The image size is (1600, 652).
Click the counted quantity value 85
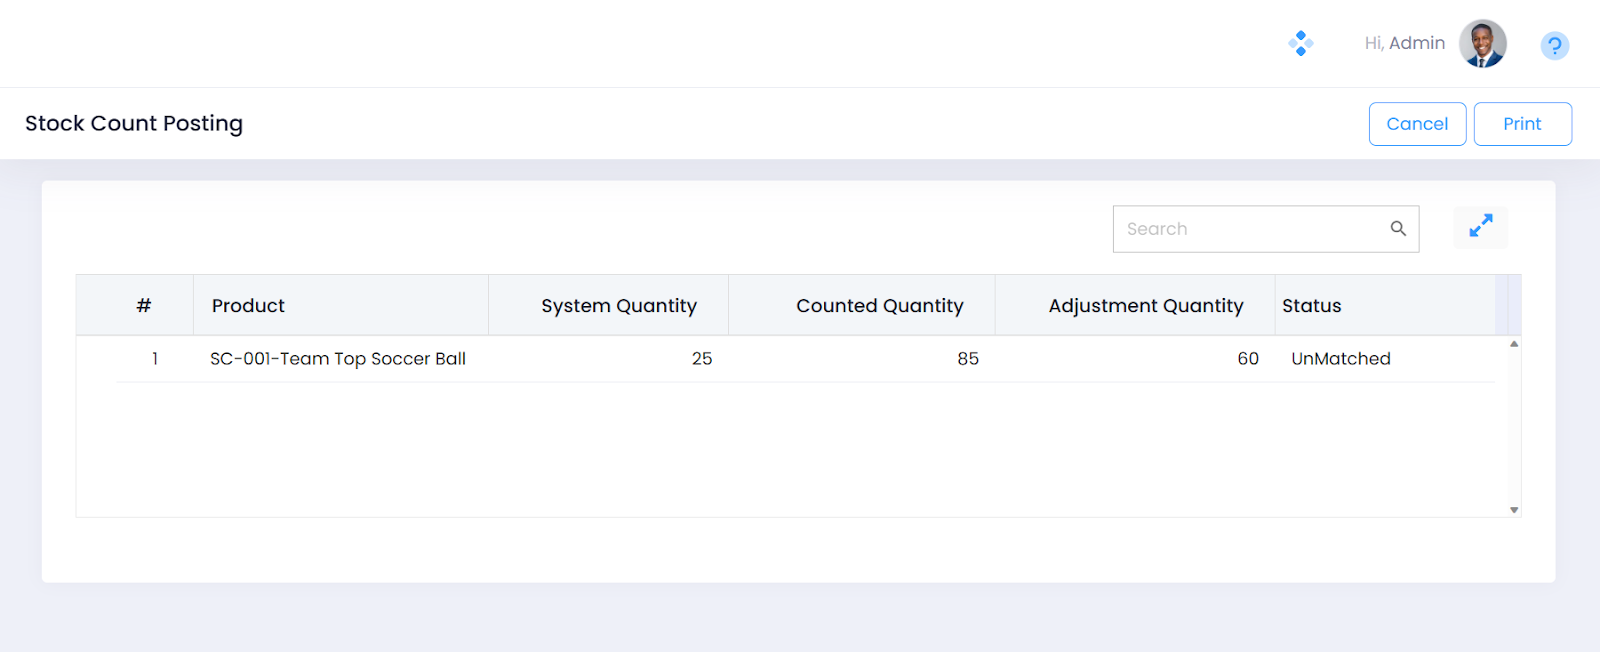click(x=967, y=359)
